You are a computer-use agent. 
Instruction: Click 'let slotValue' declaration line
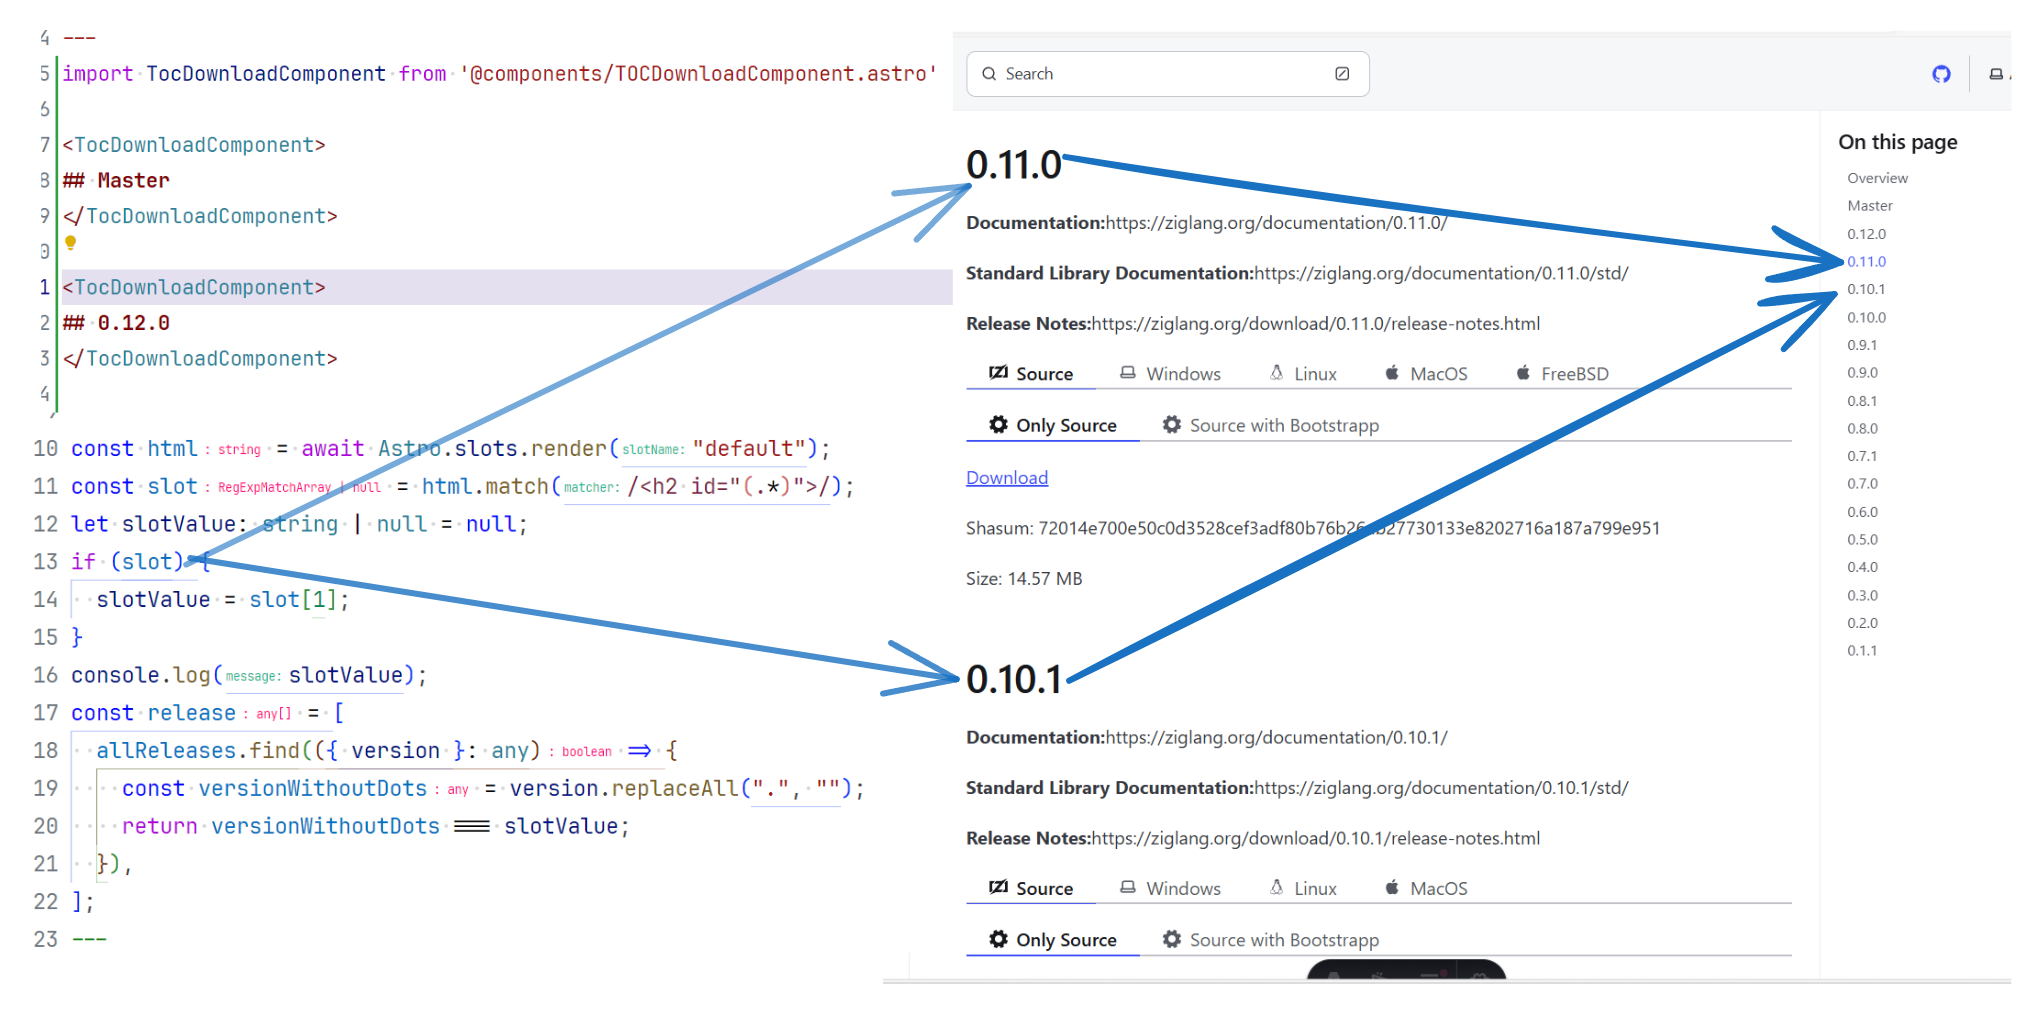pos(299,524)
